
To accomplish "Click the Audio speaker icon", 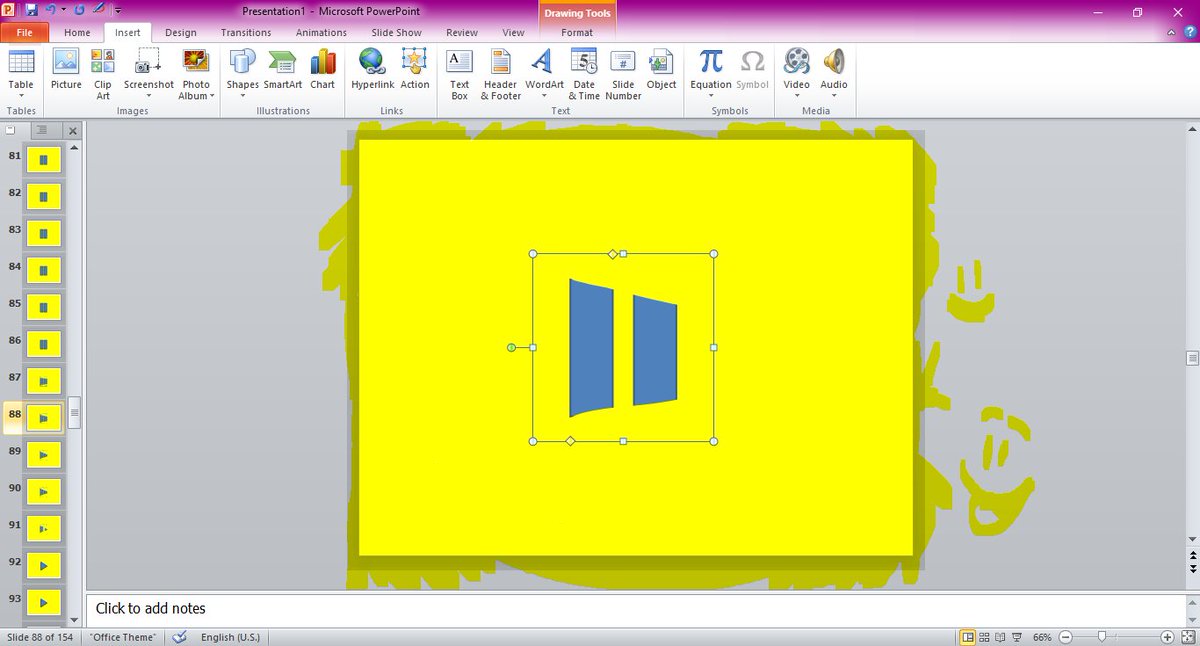I will [834, 61].
